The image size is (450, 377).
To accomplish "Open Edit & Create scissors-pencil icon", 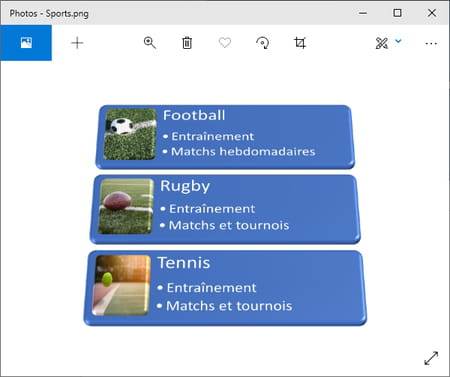I will point(382,43).
